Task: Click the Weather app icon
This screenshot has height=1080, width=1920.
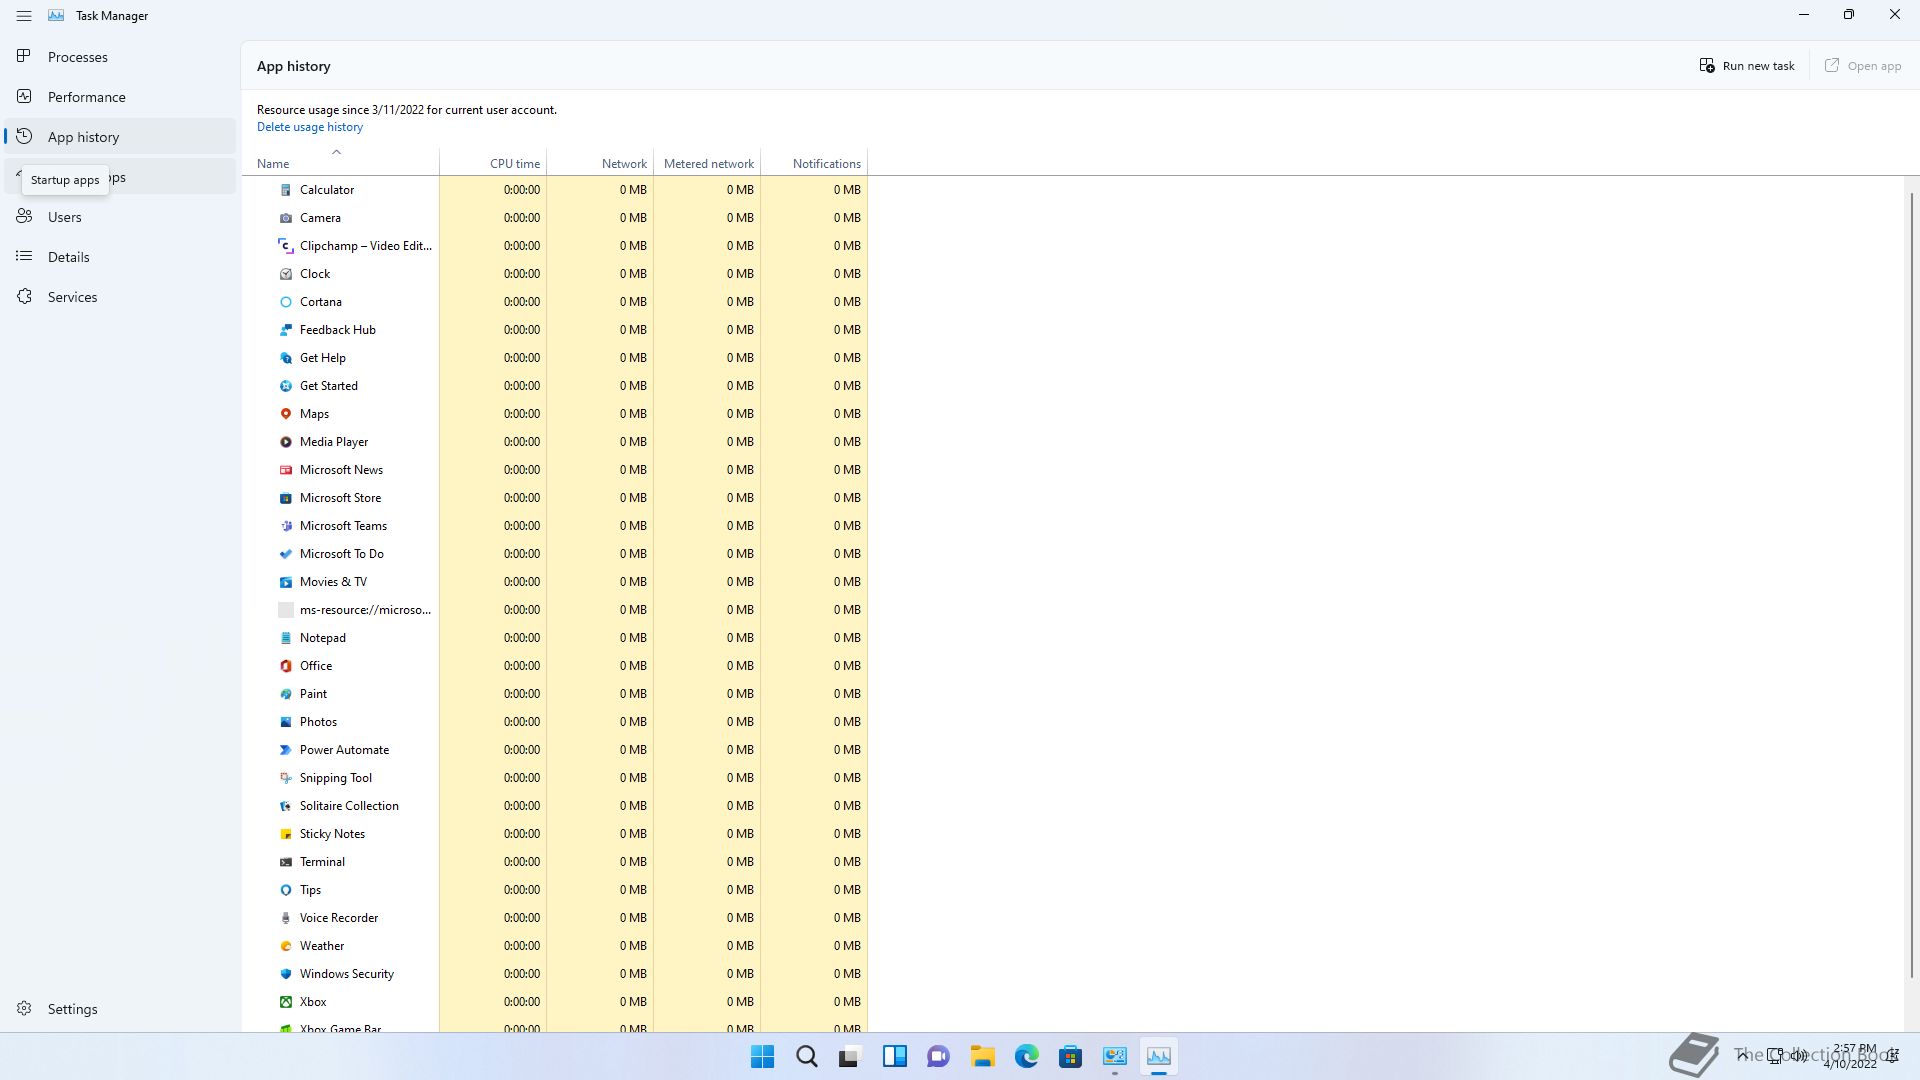Action: point(286,946)
